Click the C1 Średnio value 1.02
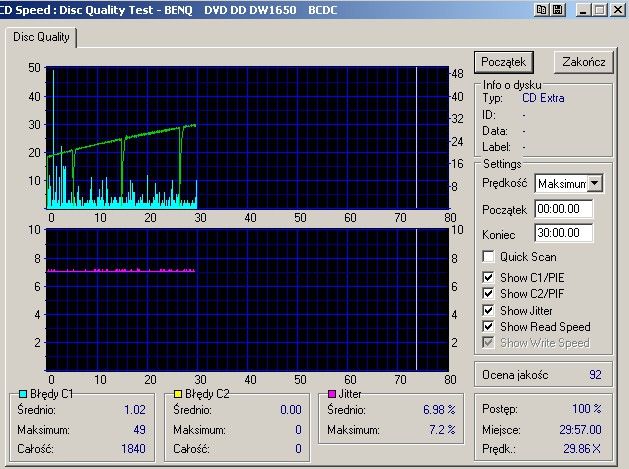This screenshot has width=629, height=469. [134, 410]
